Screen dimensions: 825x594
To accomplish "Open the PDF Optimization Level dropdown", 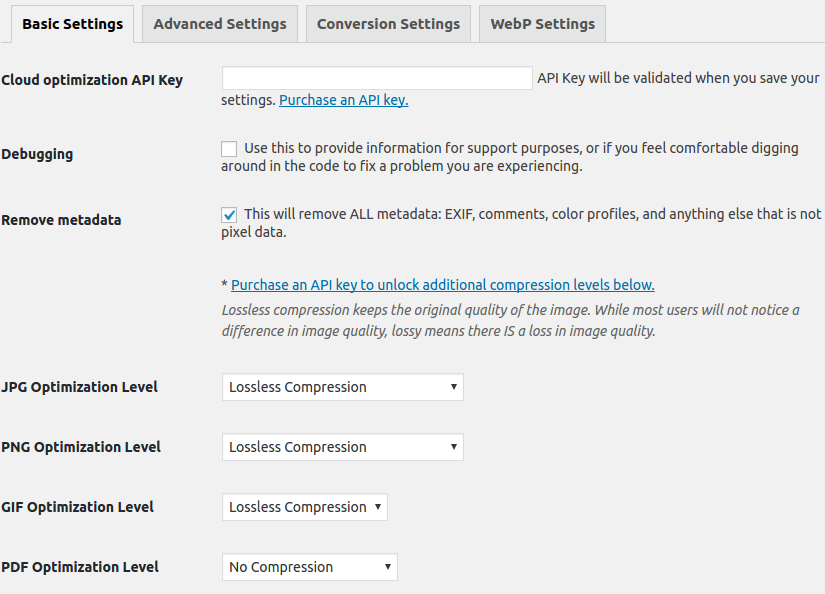I will click(x=309, y=567).
